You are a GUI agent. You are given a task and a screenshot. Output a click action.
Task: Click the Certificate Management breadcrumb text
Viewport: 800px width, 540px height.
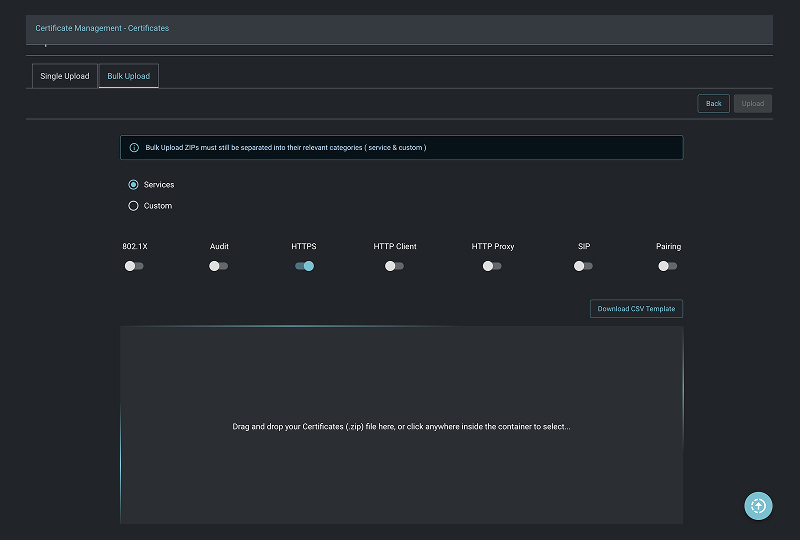[x=76, y=28]
